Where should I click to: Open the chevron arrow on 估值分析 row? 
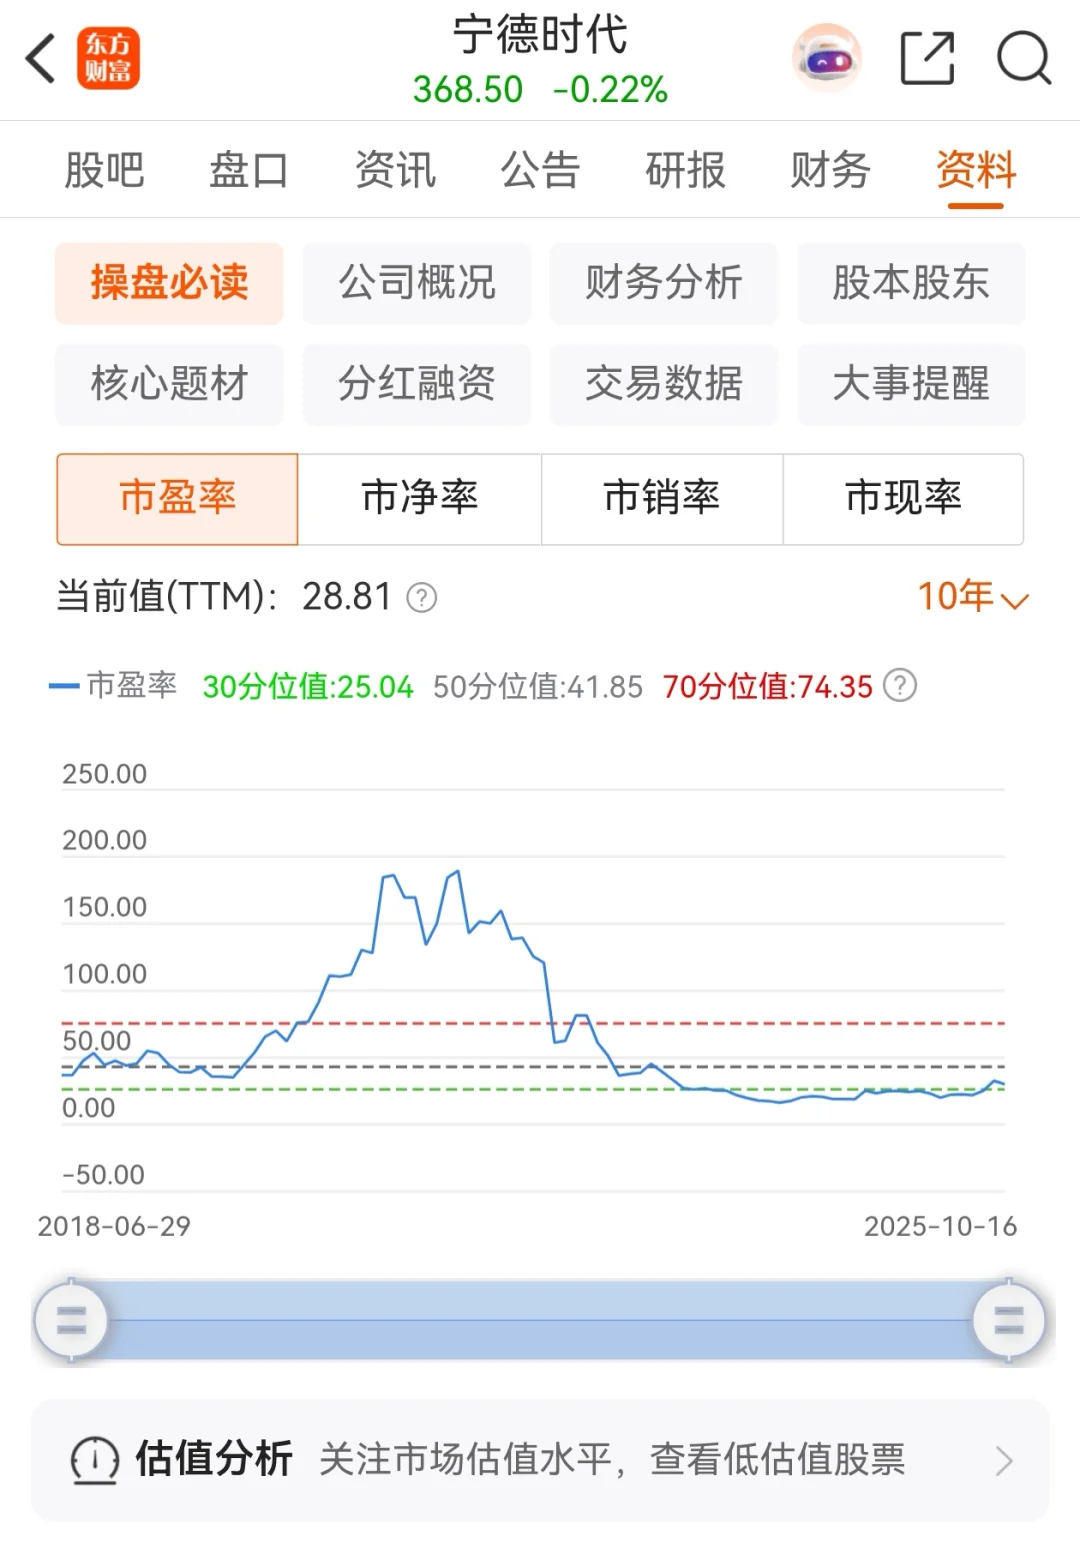coord(1005,1461)
